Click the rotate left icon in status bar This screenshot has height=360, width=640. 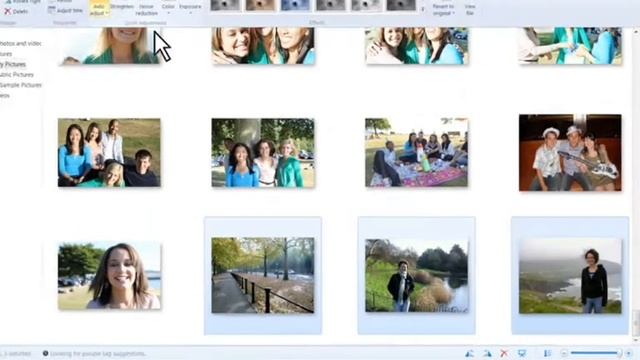tap(470, 353)
